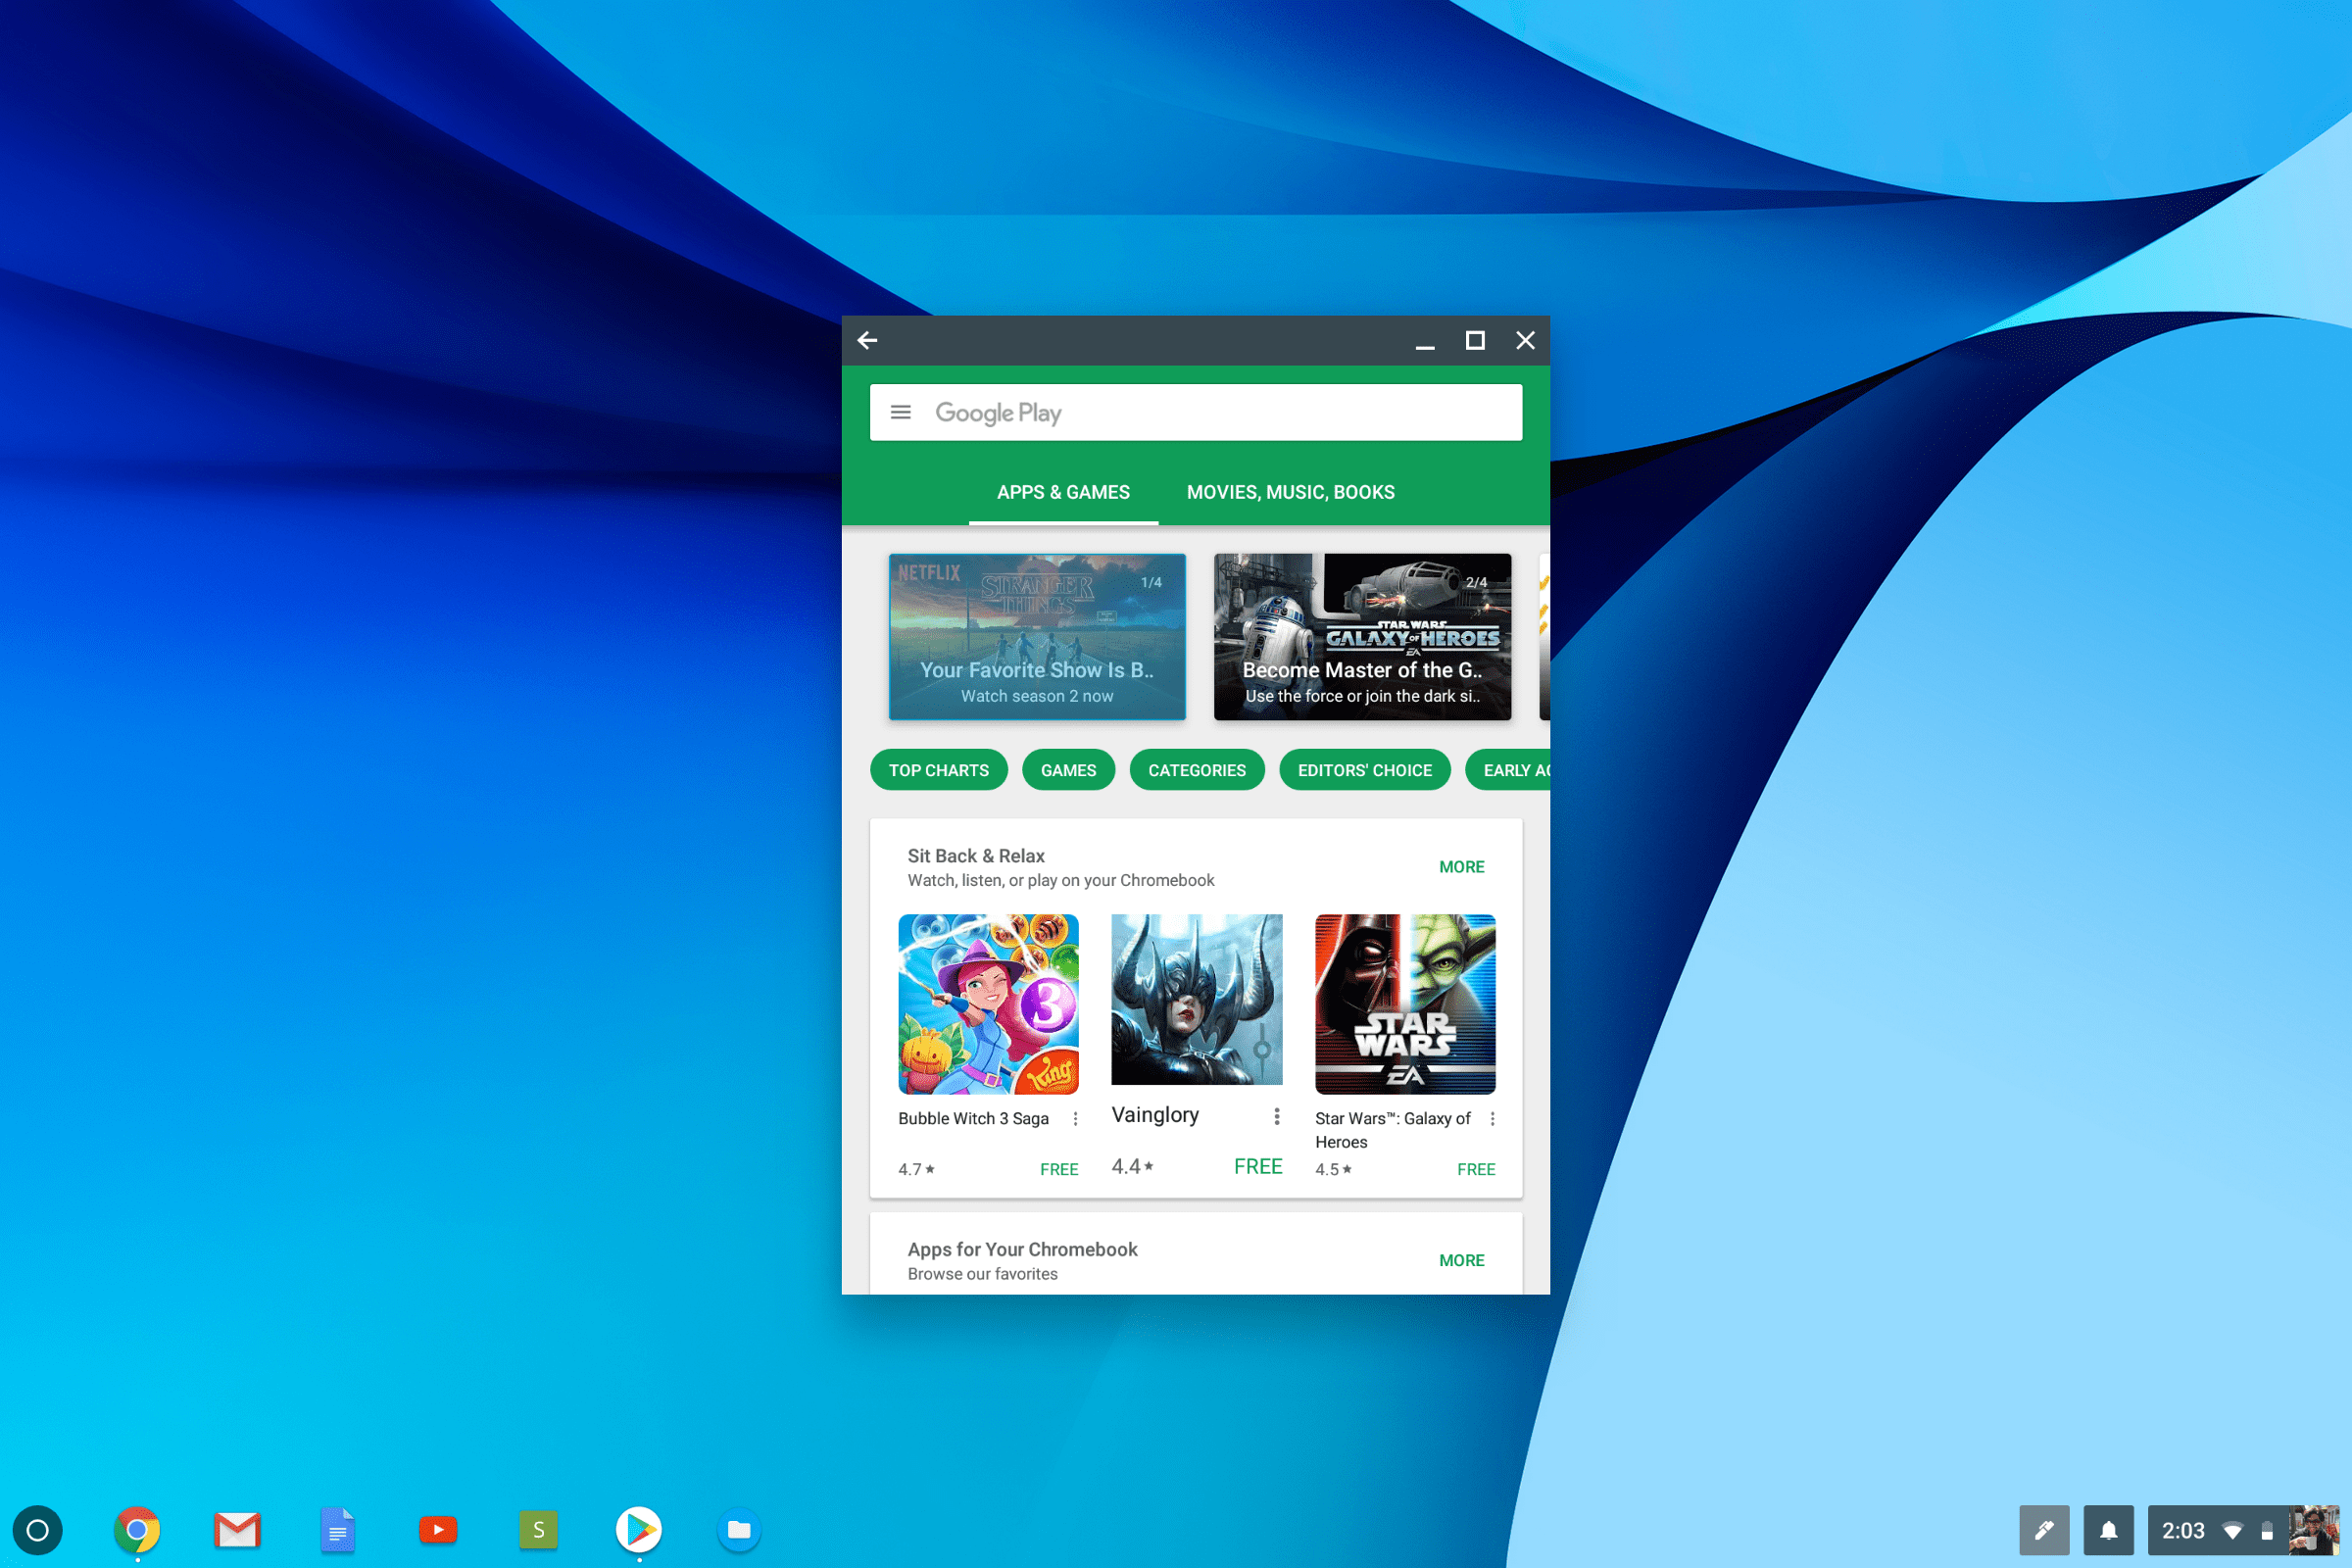Open the Play Store launcher icon in shelf

[x=638, y=1530]
